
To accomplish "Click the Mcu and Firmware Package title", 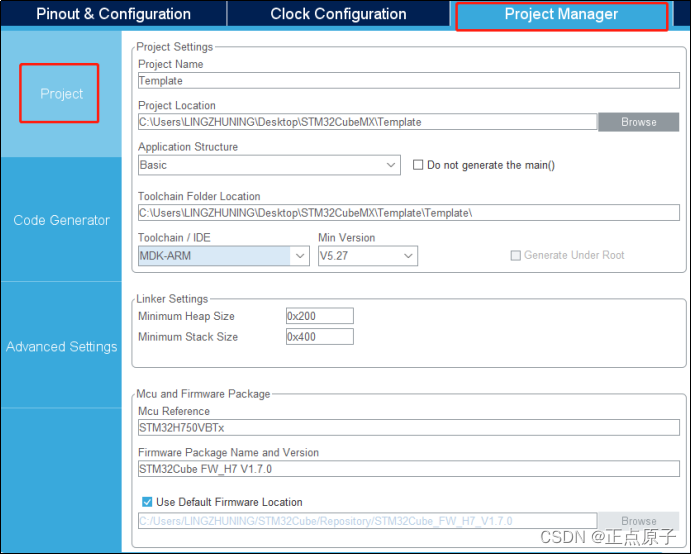I will (x=203, y=394).
